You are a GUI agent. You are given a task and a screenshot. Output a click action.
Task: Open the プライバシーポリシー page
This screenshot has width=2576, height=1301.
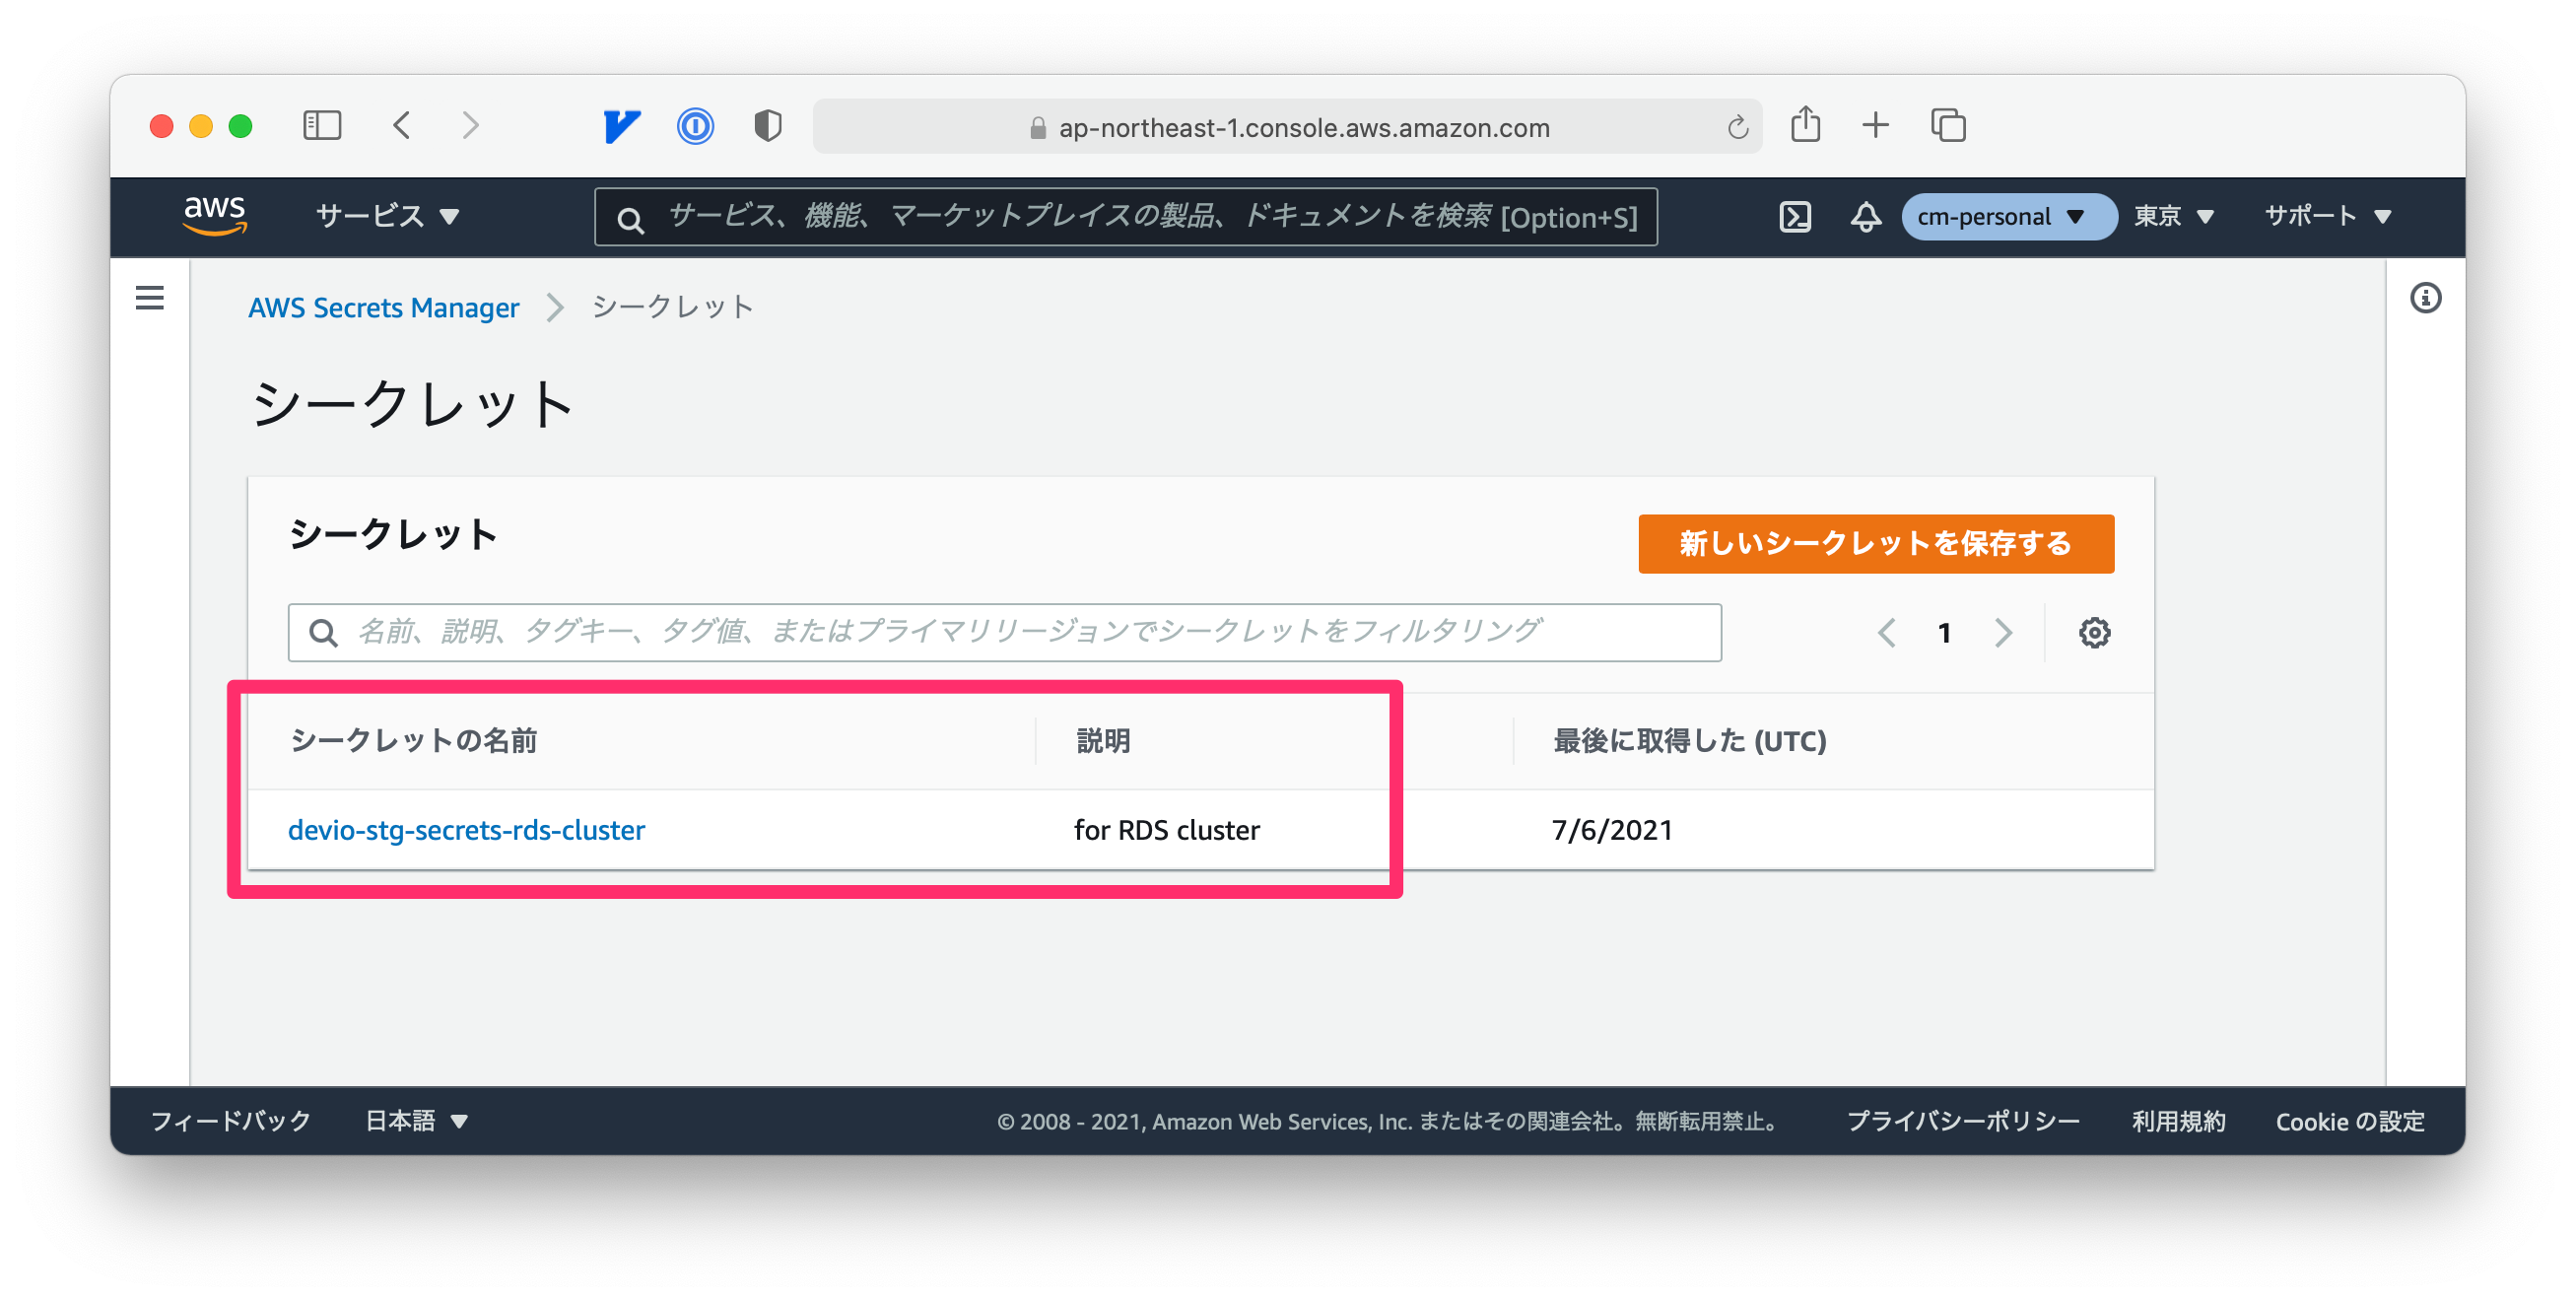pyautogui.click(x=1962, y=1121)
